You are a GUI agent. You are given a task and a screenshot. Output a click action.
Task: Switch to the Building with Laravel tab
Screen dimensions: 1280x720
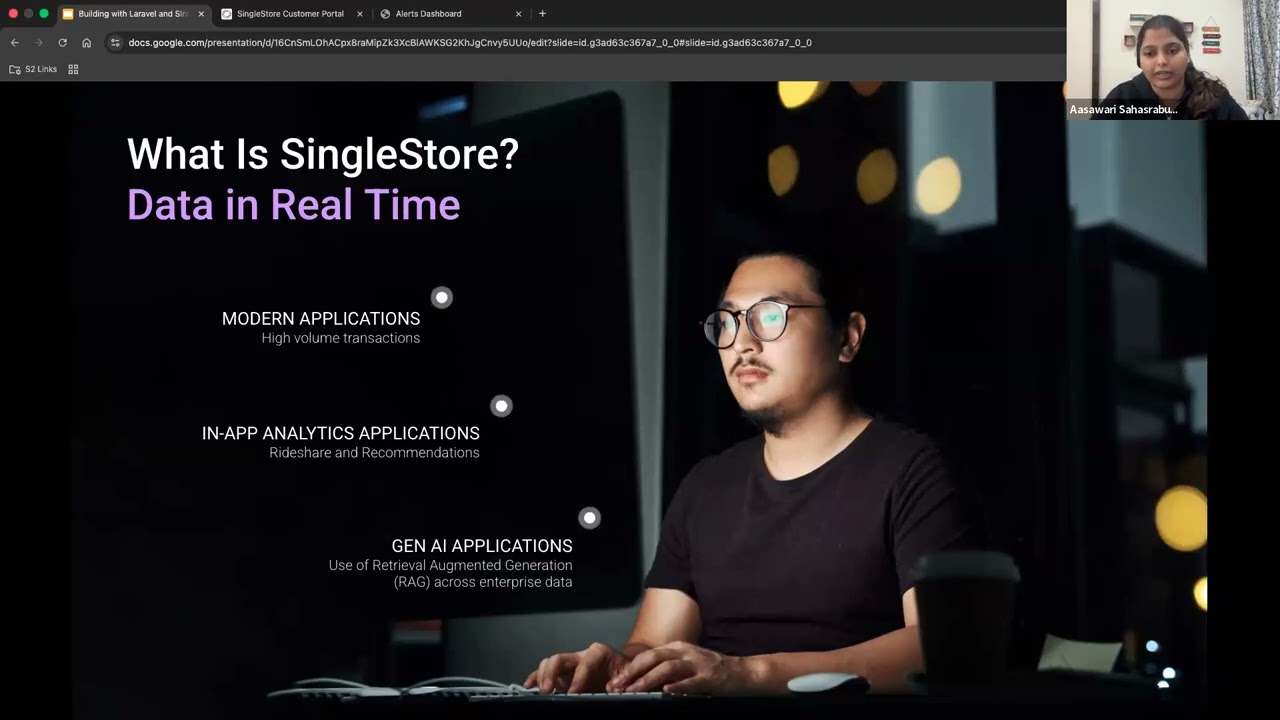pyautogui.click(x=134, y=14)
